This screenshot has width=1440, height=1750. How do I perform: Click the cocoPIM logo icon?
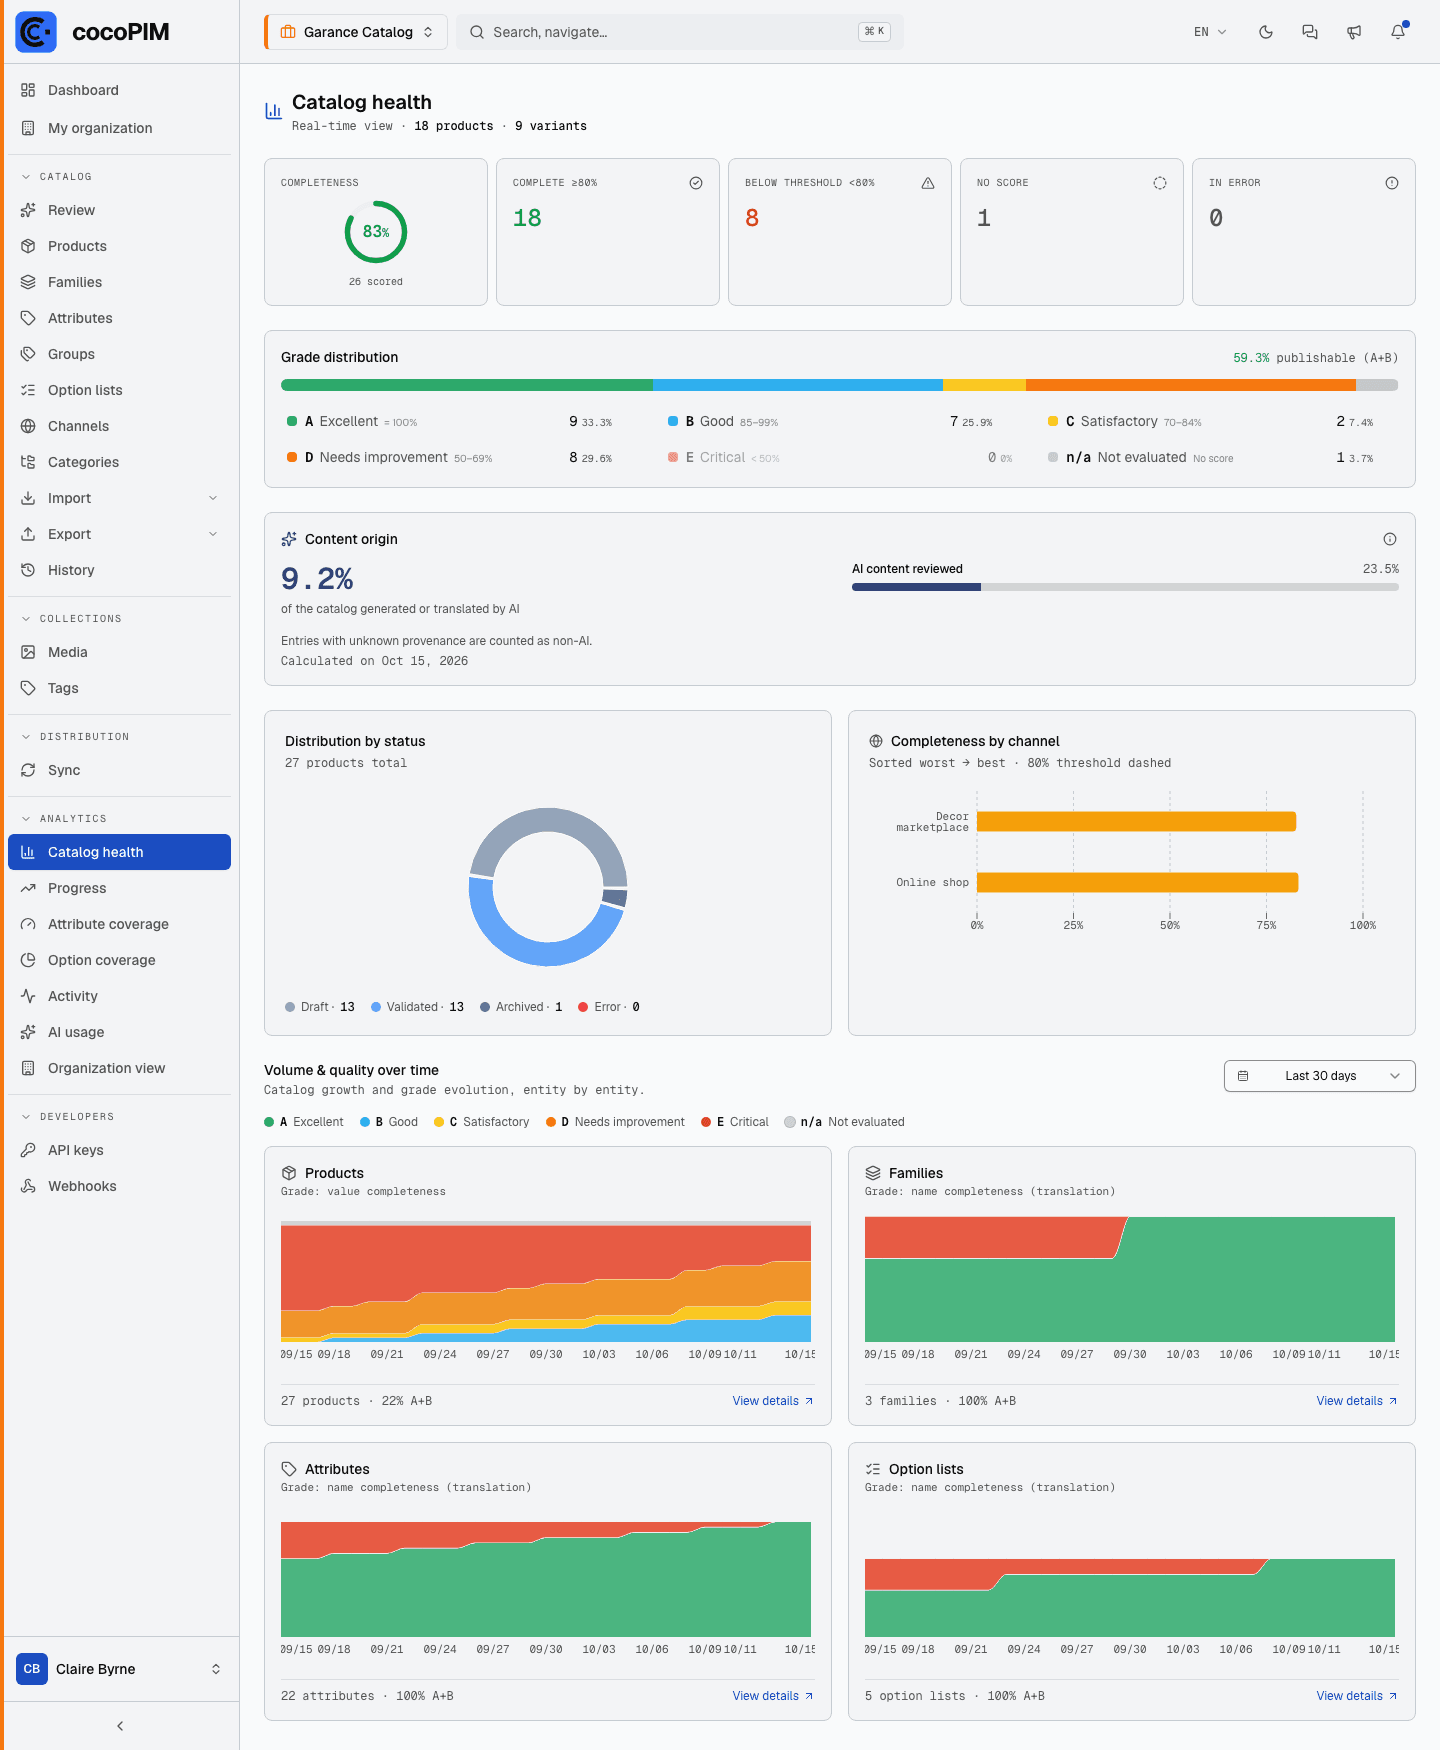pyautogui.click(x=36, y=32)
